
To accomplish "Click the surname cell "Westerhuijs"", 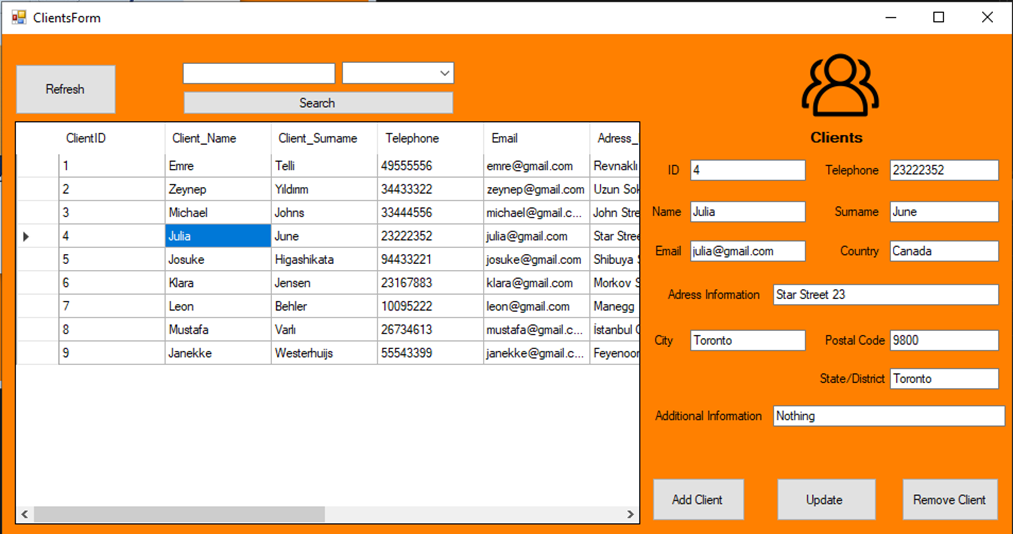I will pos(324,353).
